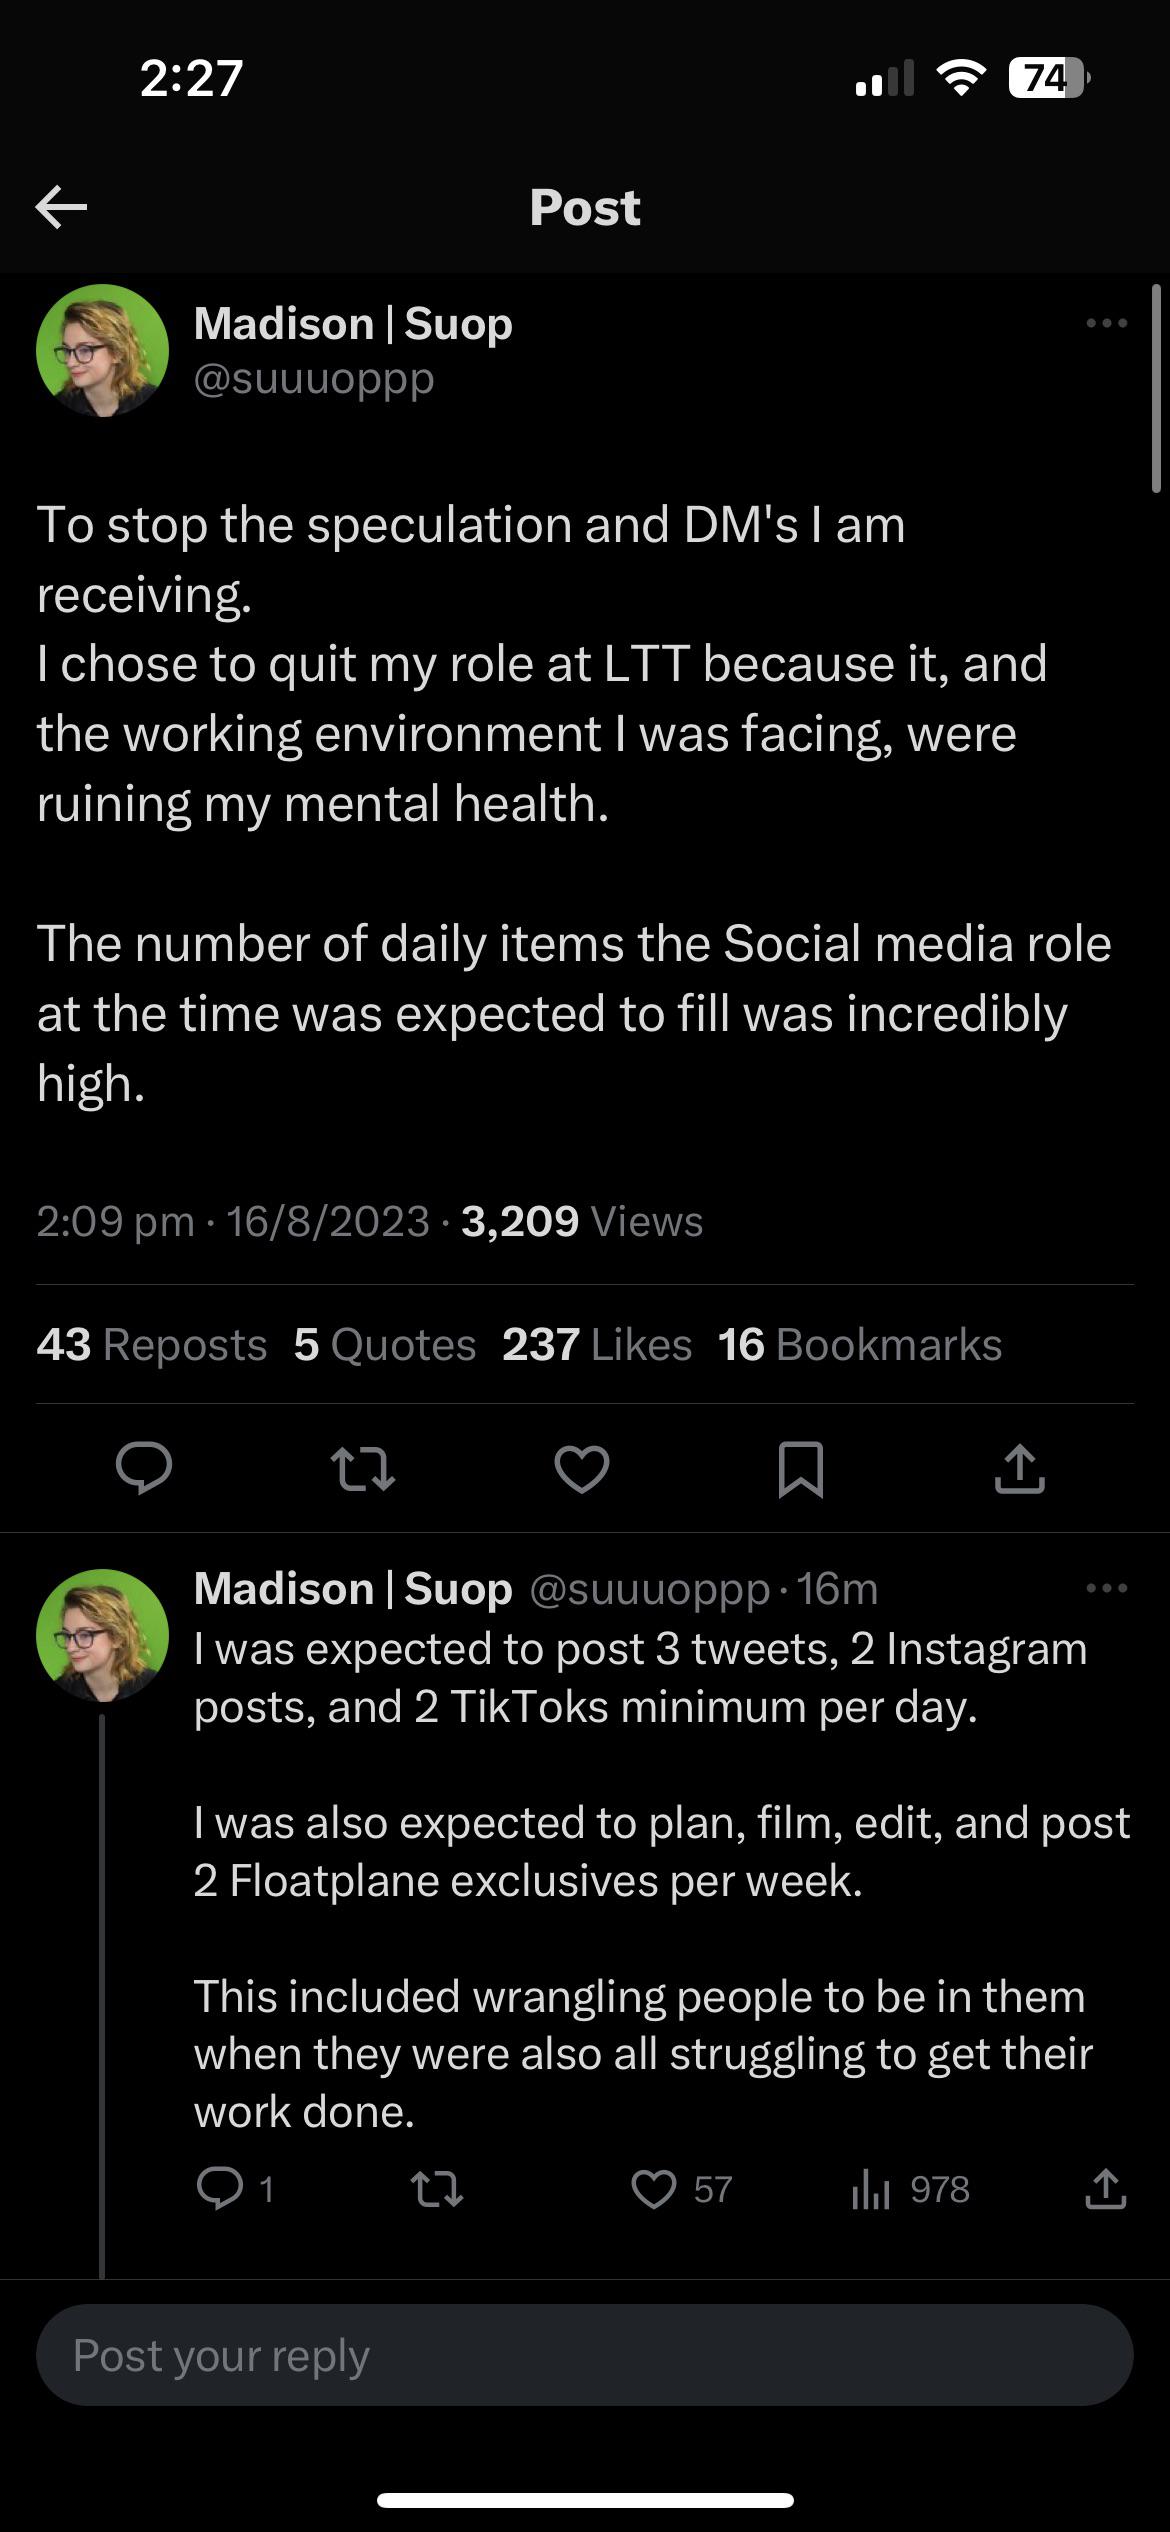Screen dimensions: 1170x2532
Task: Tap the reply icon on the threaded post
Action: coord(221,2189)
